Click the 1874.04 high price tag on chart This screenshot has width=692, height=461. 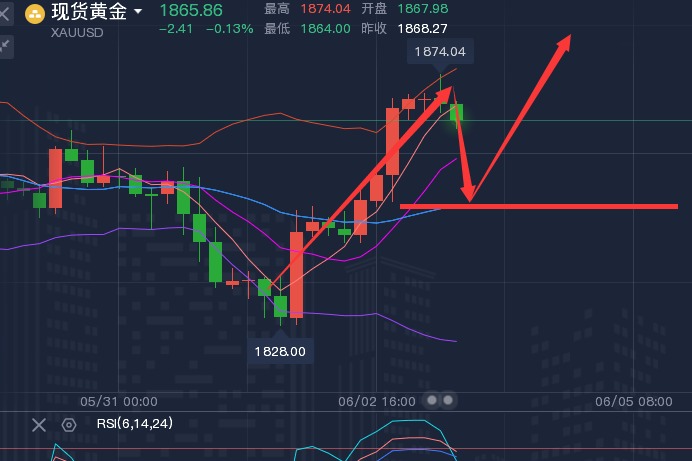(440, 51)
